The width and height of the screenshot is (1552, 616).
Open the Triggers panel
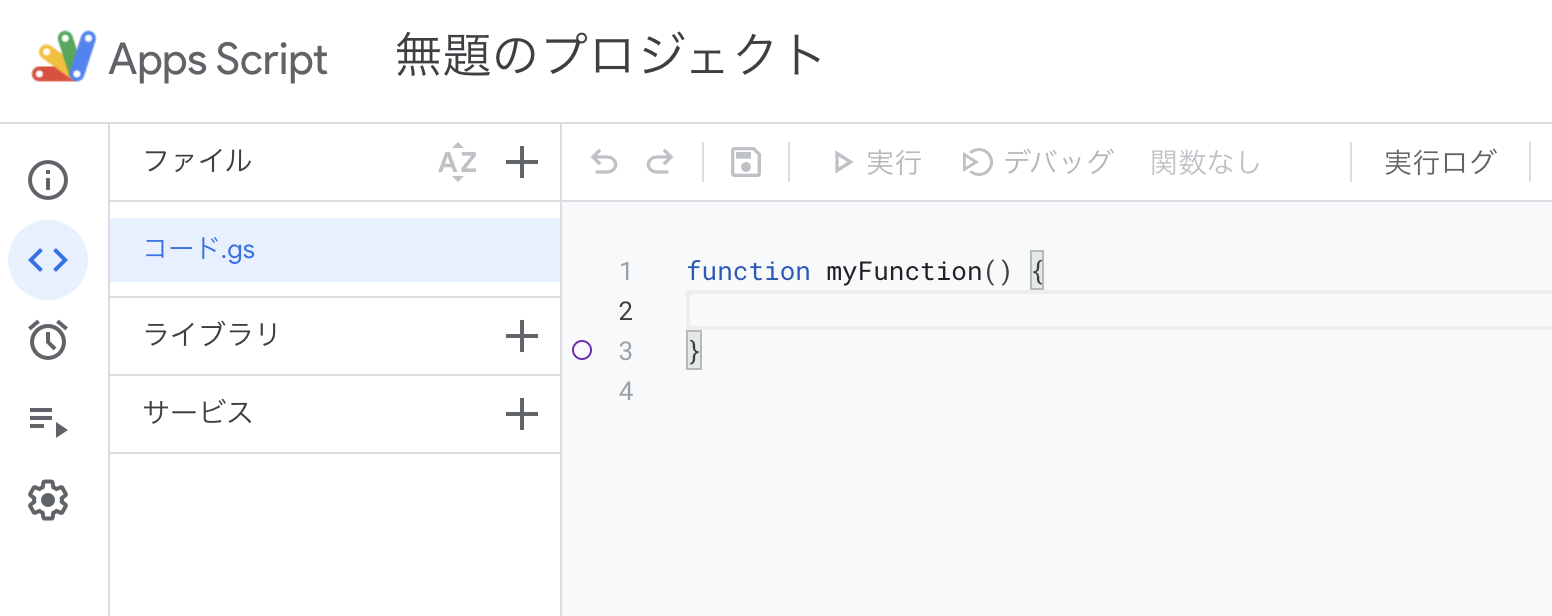[48, 340]
